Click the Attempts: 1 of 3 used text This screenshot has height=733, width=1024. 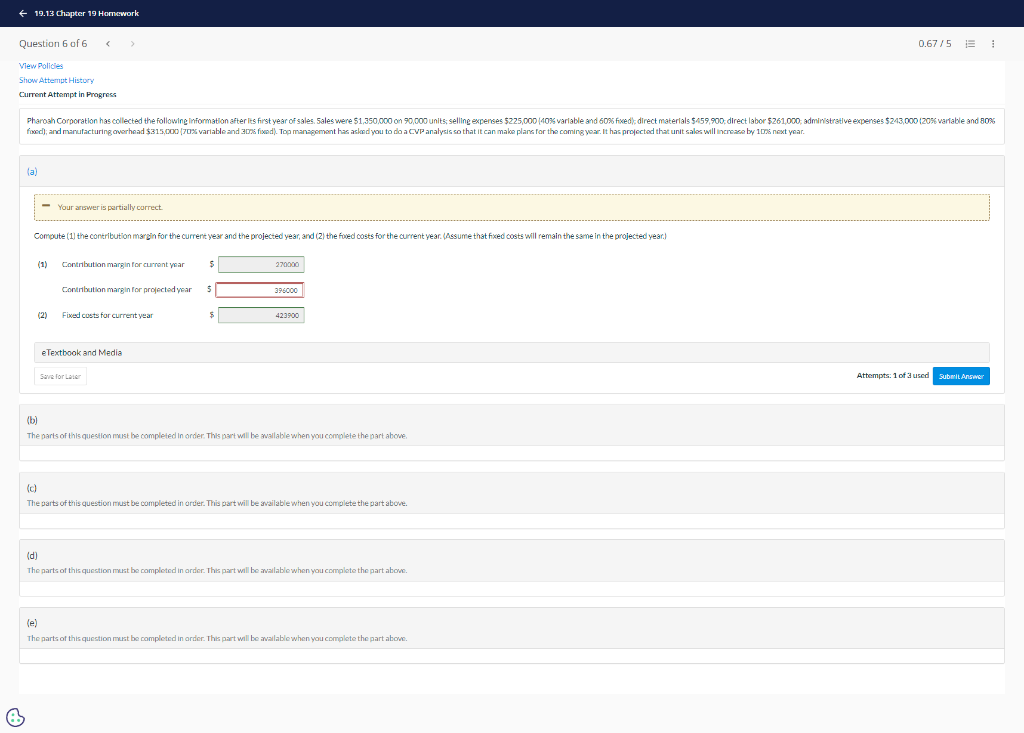coord(892,376)
